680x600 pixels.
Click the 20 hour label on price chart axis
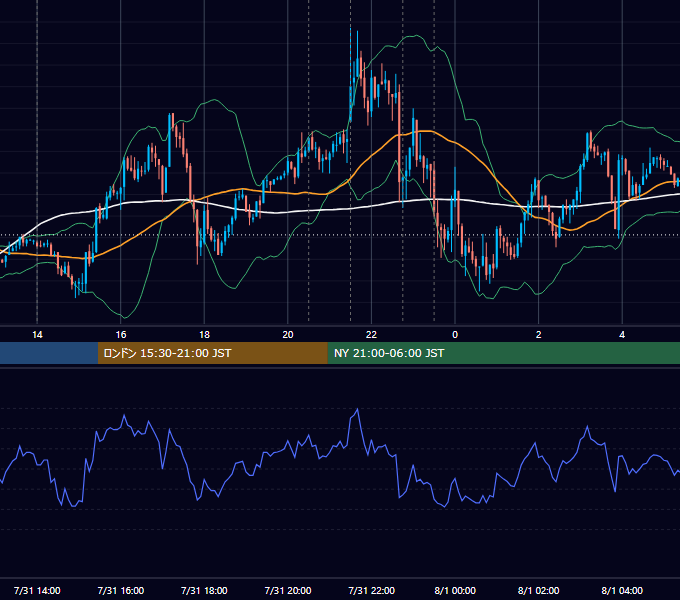tap(288, 335)
